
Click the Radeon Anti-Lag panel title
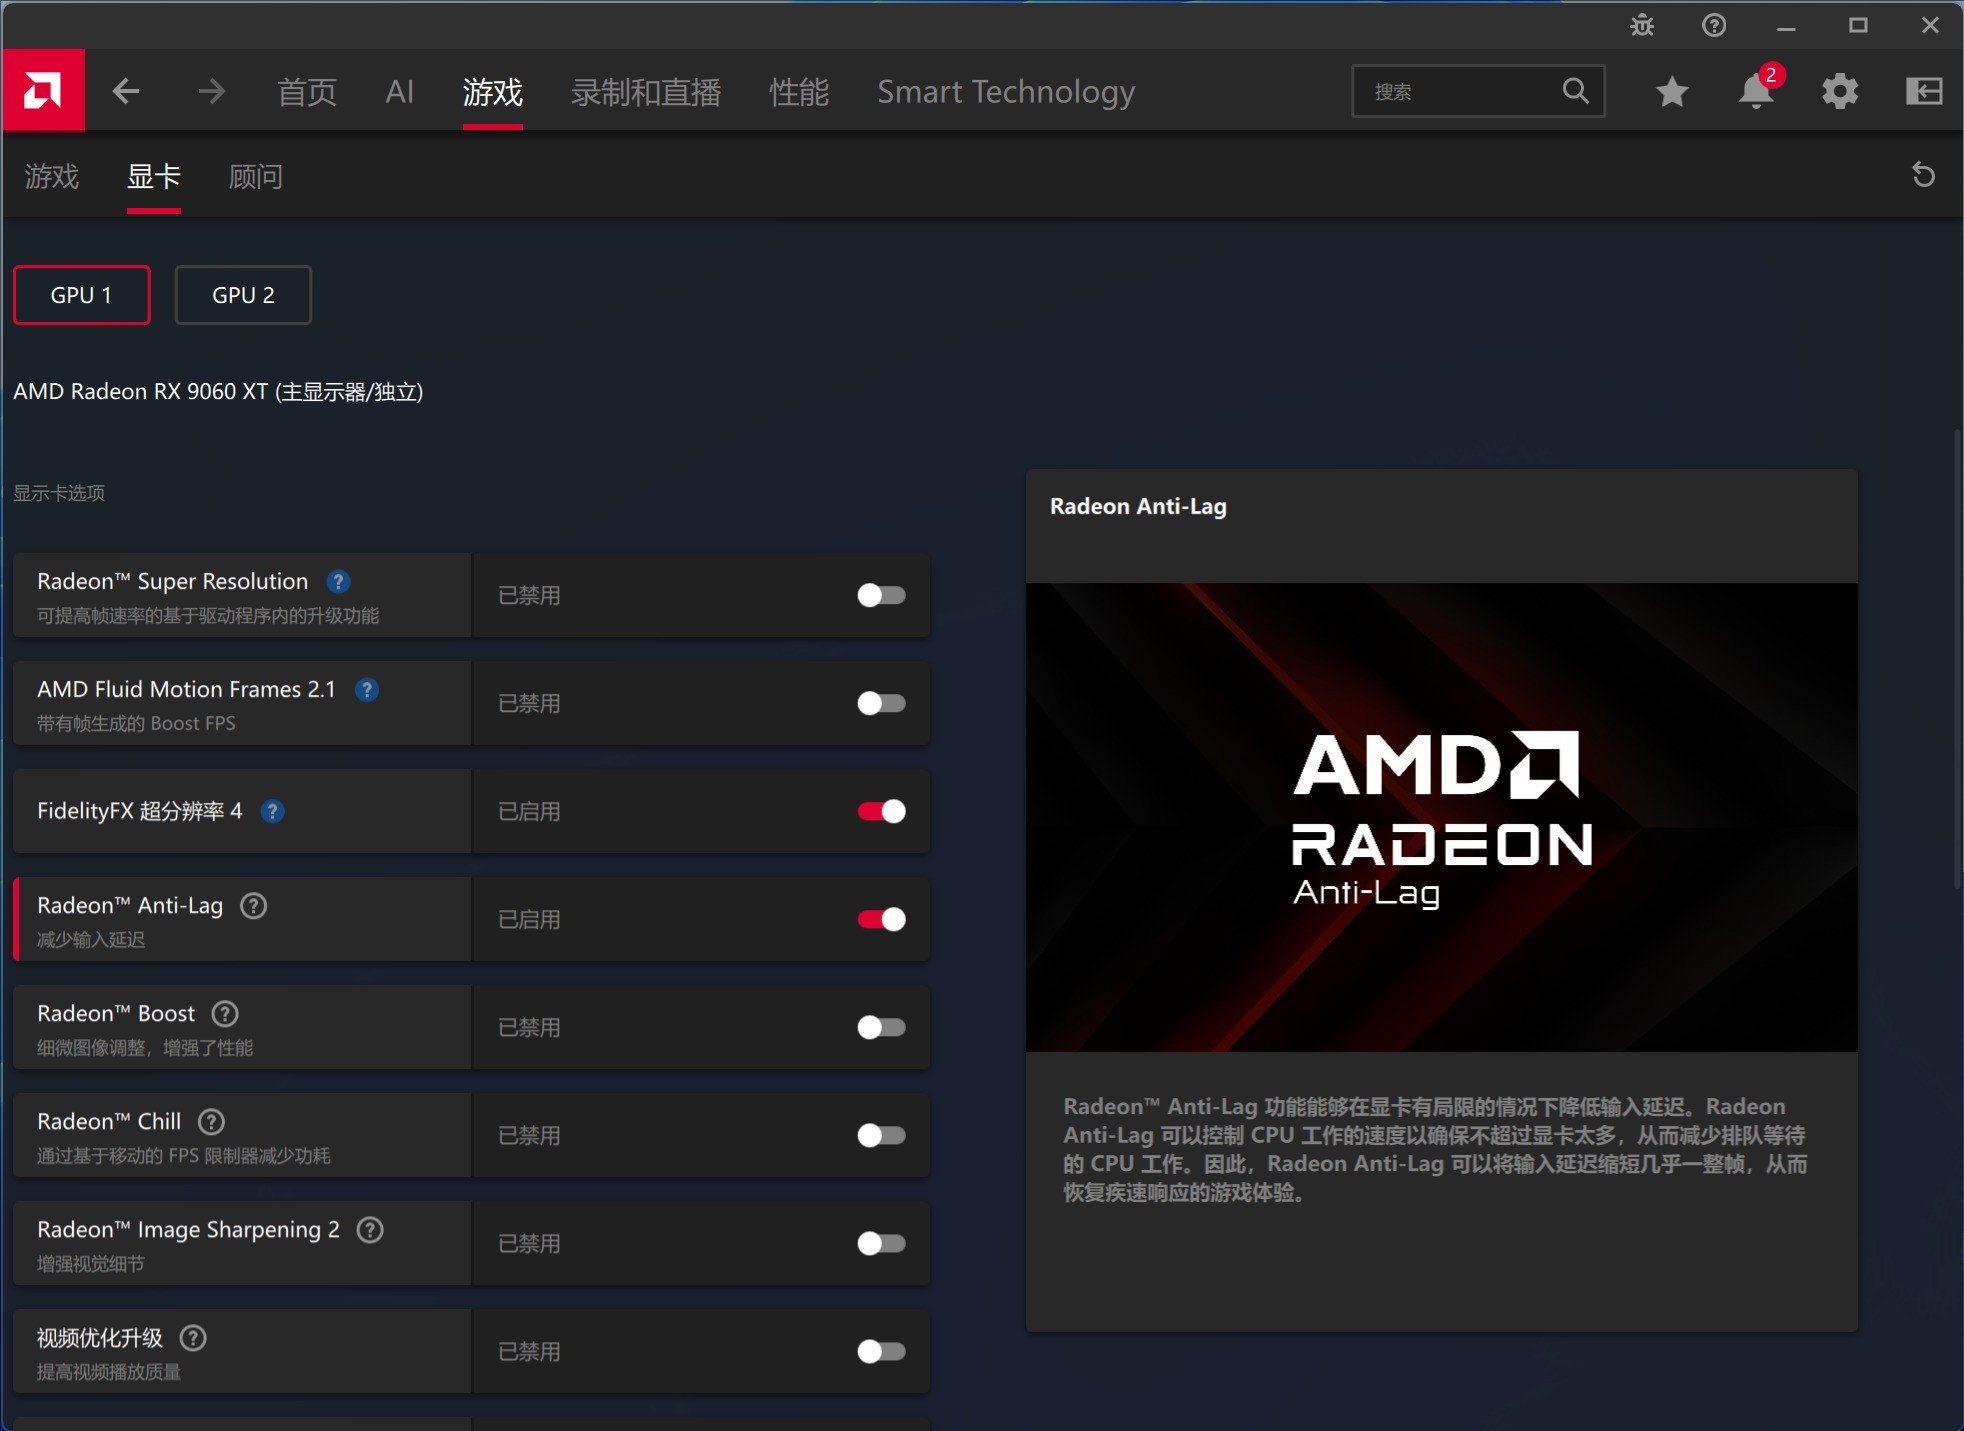[1138, 507]
